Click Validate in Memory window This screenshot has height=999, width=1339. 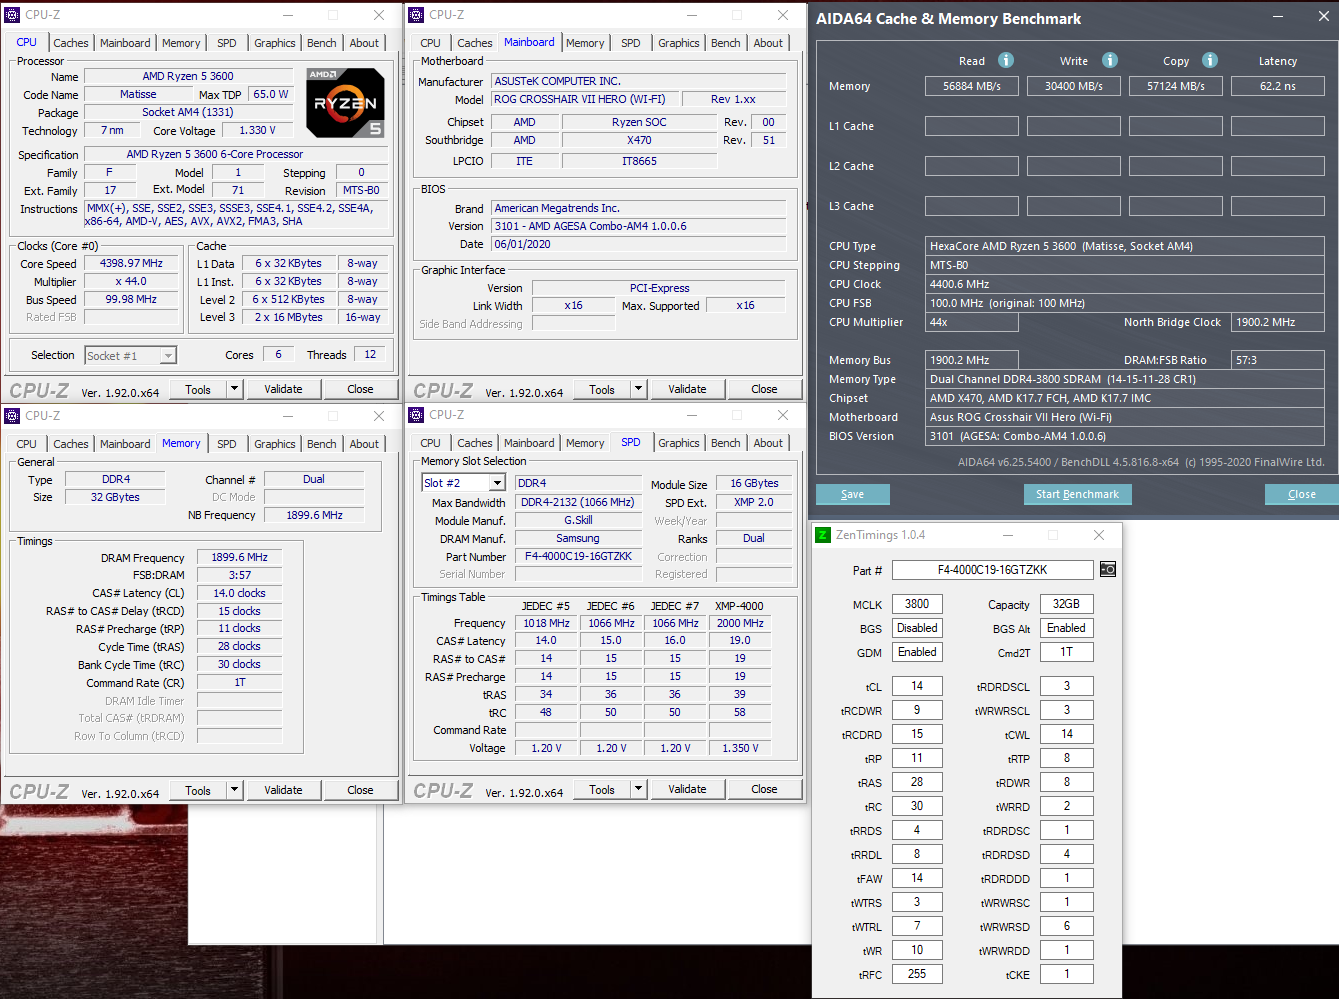283,790
